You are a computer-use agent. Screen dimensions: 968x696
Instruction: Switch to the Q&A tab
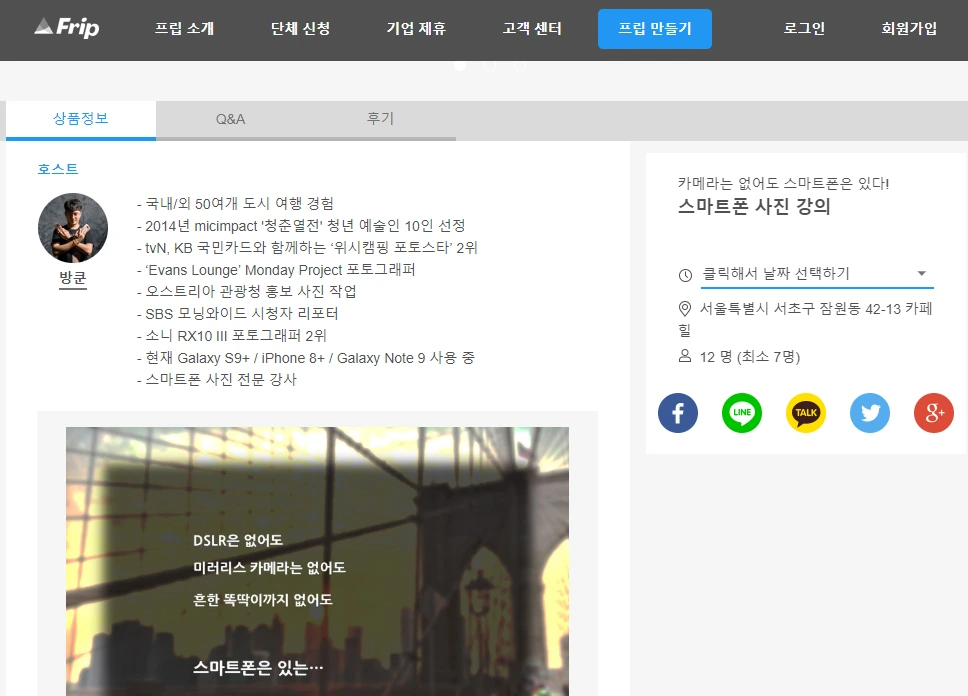231,118
